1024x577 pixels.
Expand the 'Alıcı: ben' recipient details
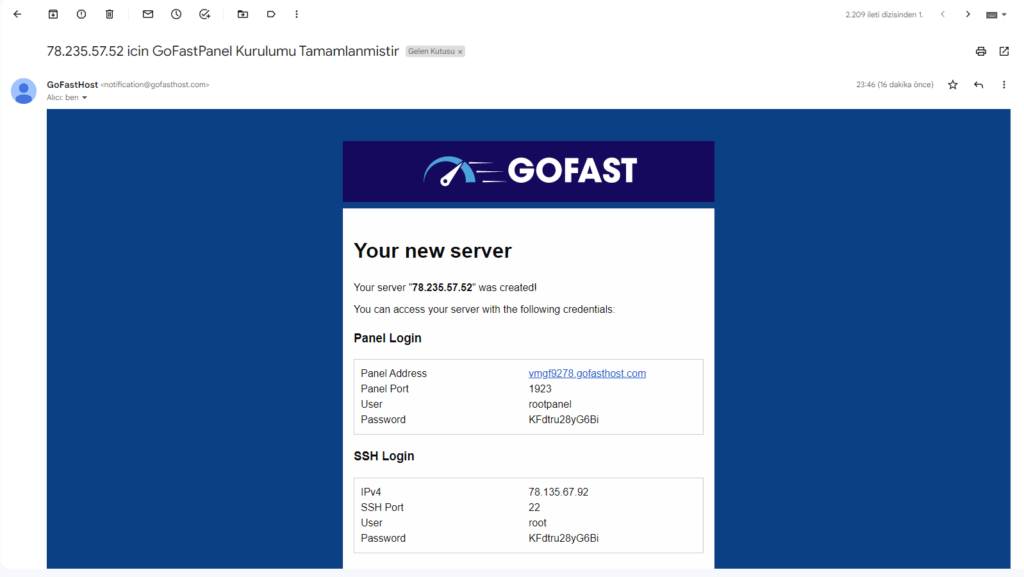[x=85, y=98]
